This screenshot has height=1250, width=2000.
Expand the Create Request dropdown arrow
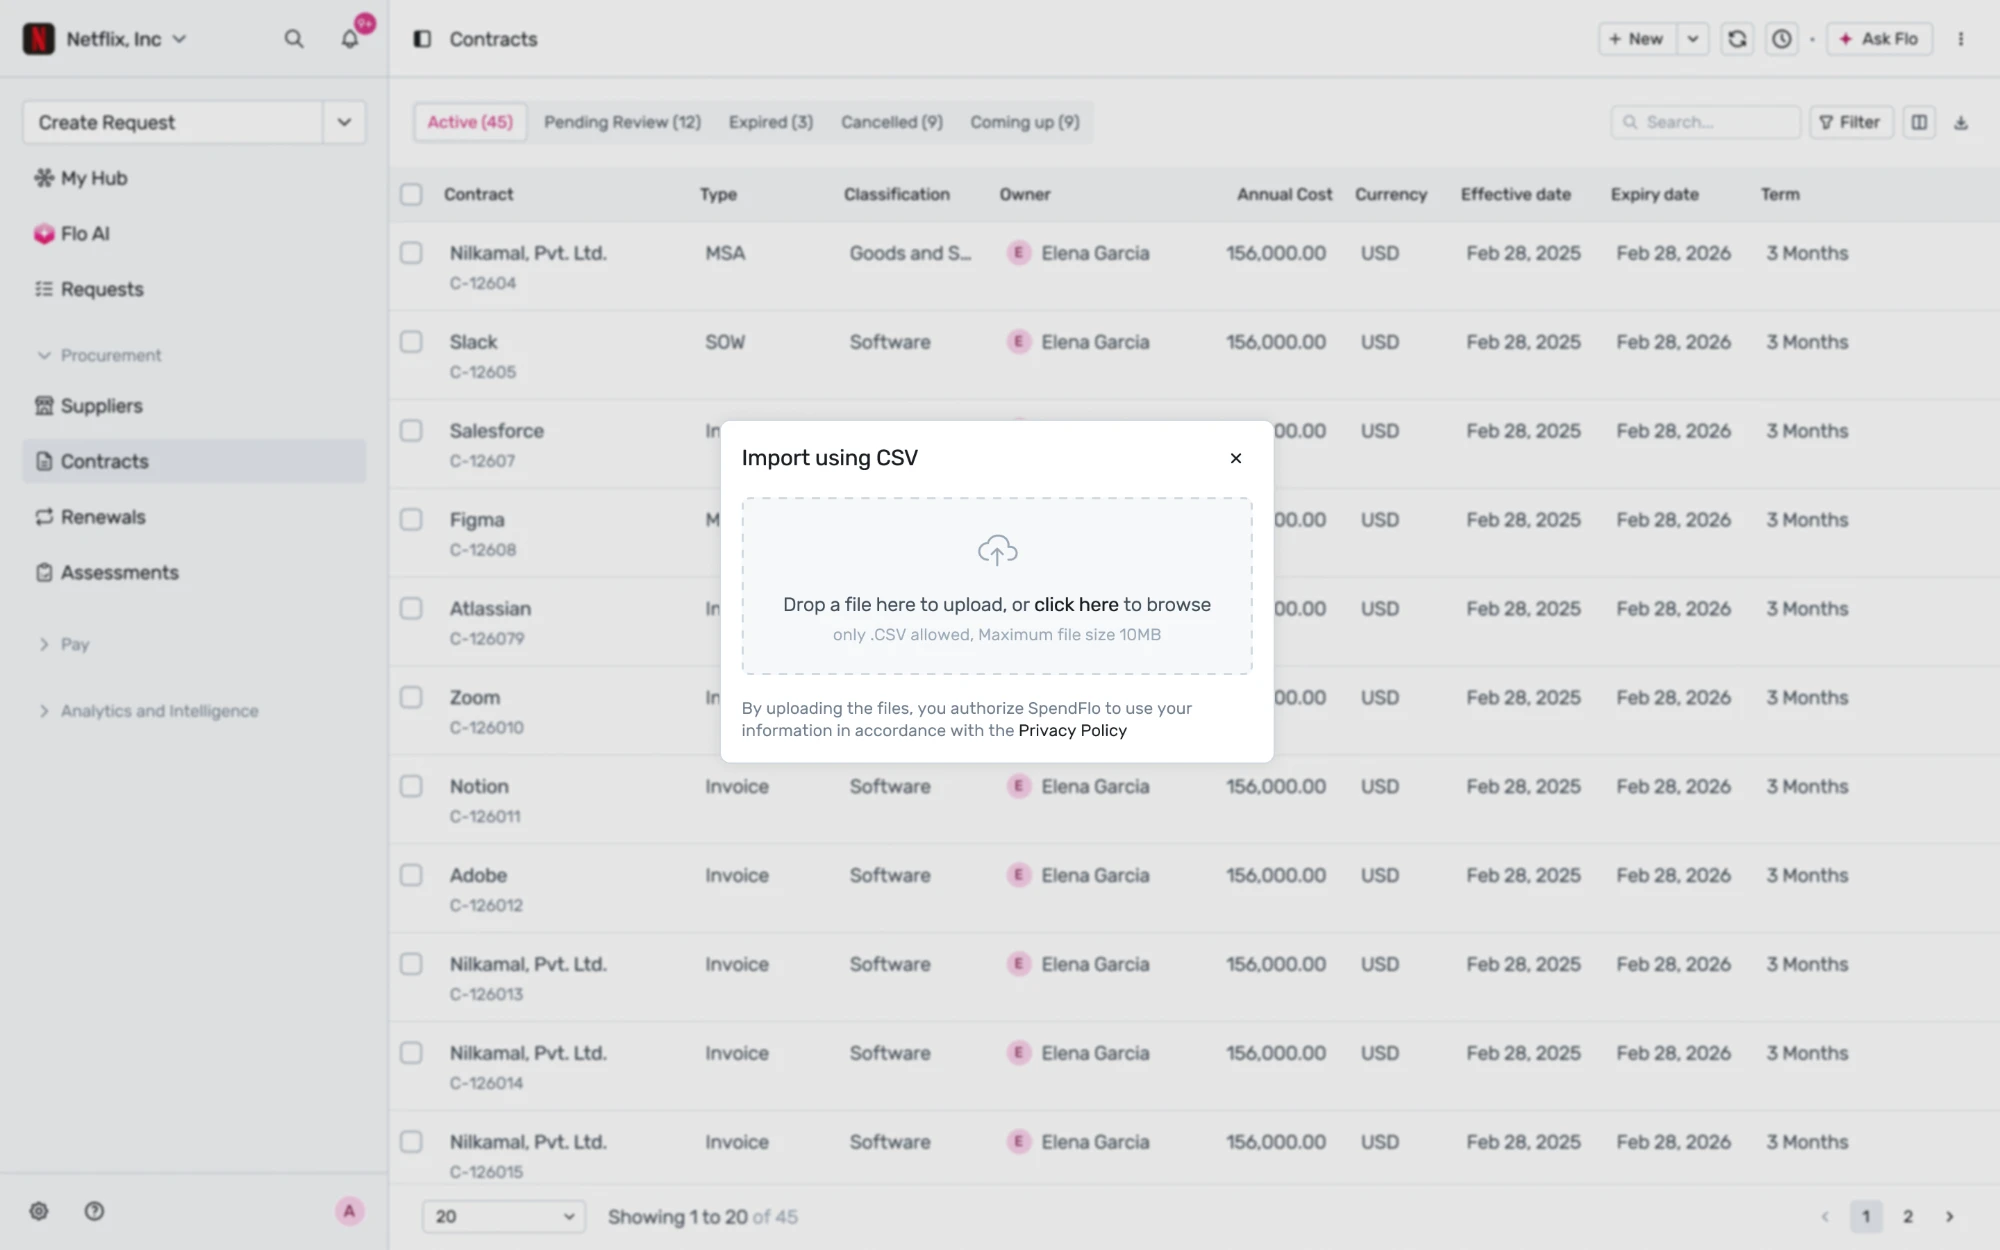pyautogui.click(x=344, y=122)
